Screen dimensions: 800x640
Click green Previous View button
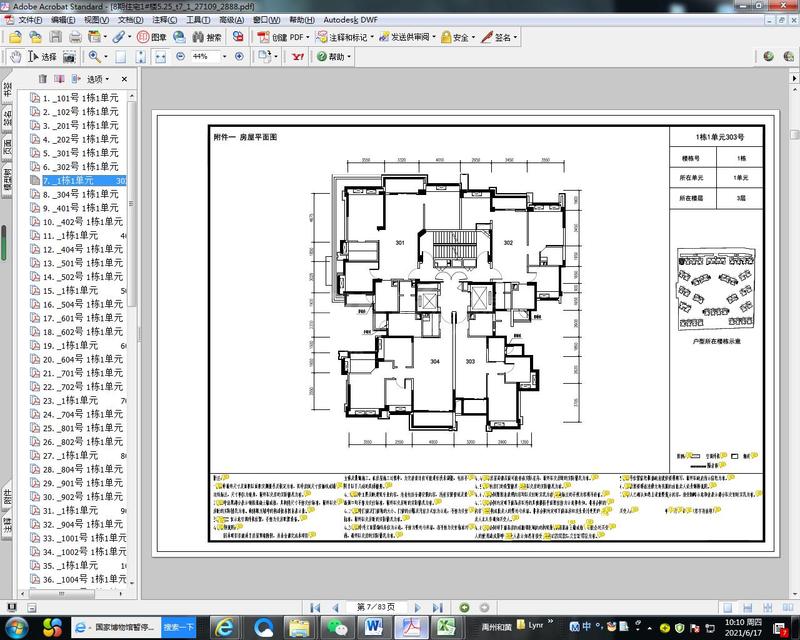coord(464,607)
